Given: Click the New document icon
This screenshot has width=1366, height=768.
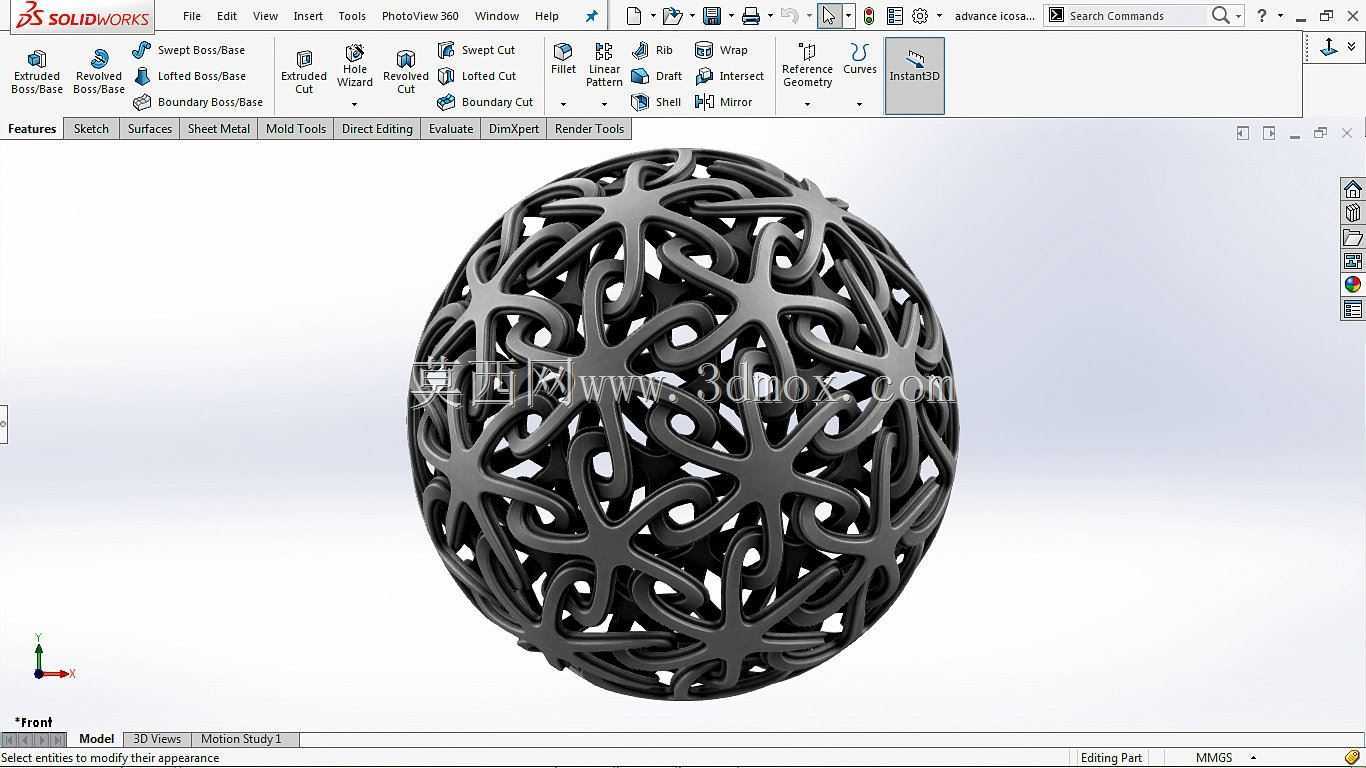Looking at the screenshot, I should pos(634,15).
